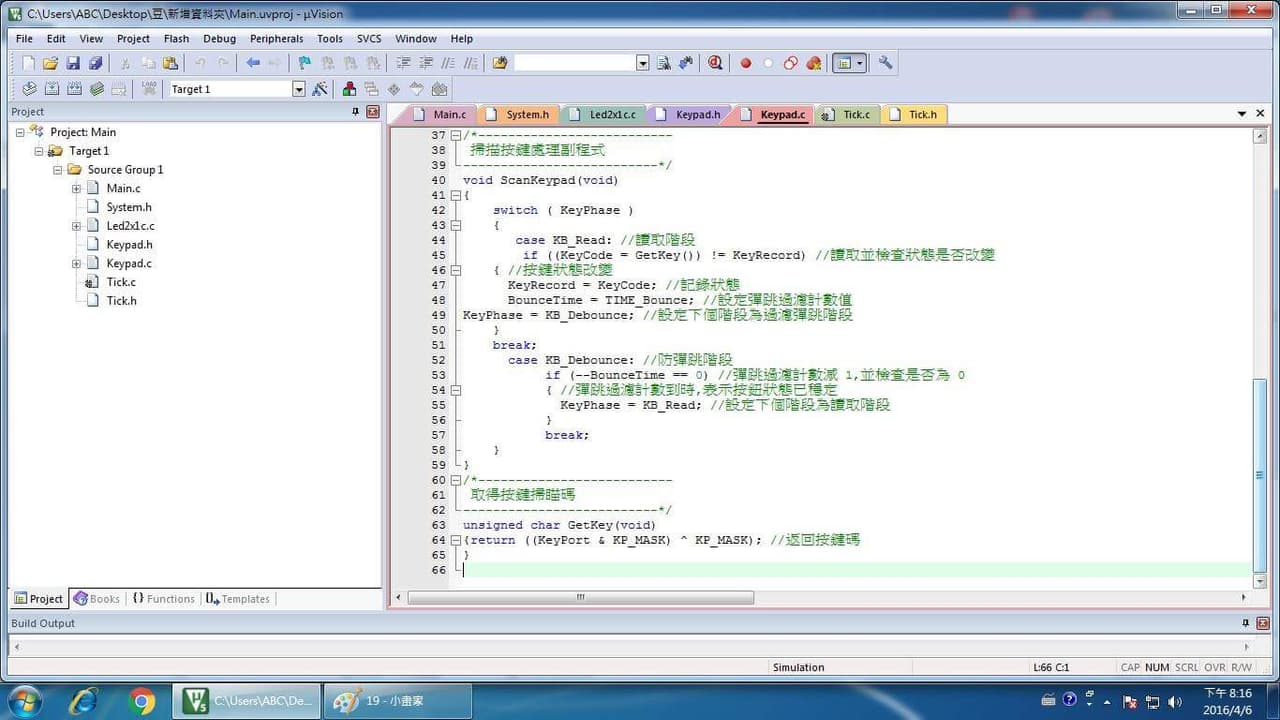Click the Save All icon
This screenshot has width=1280, height=720.
tap(95, 63)
